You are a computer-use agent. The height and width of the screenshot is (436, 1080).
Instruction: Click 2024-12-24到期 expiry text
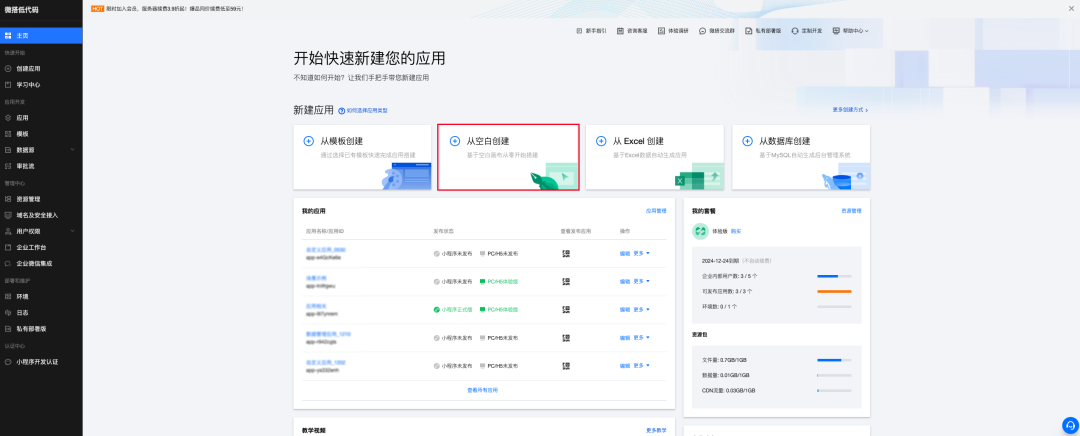click(x=720, y=261)
